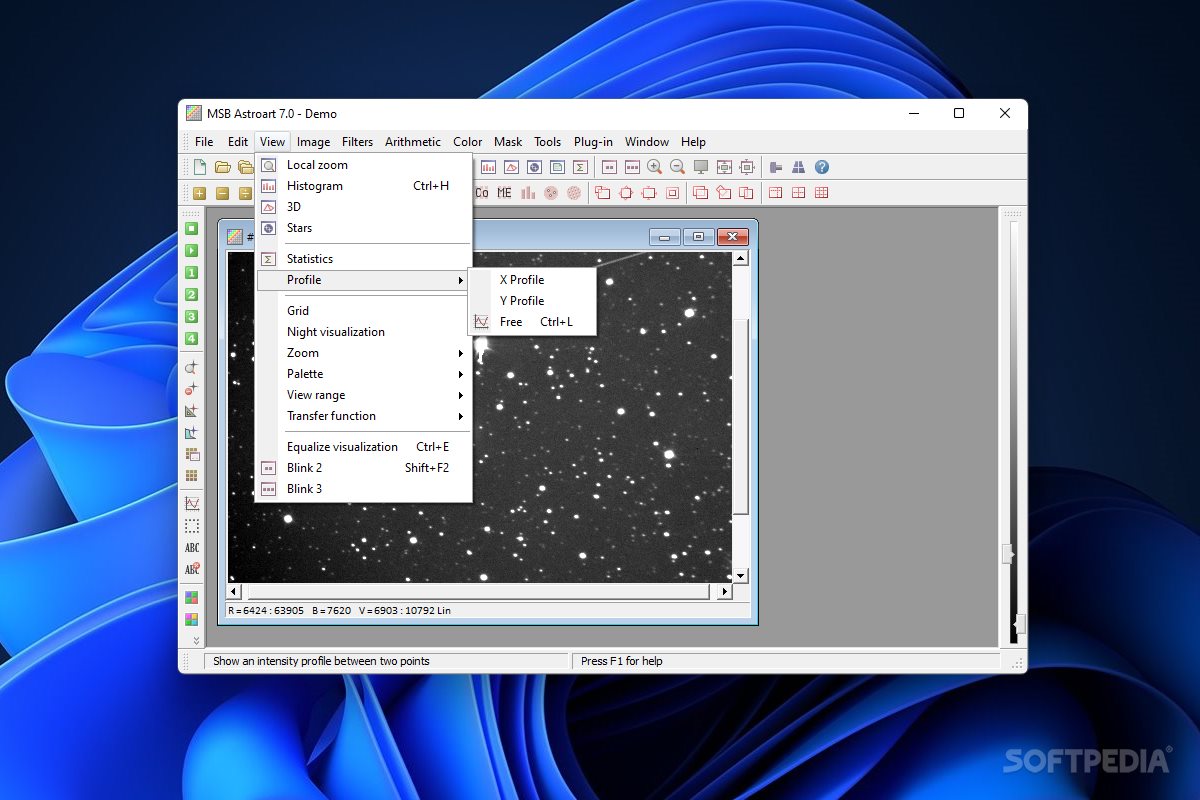Open the Zoom submenu

tap(363, 353)
